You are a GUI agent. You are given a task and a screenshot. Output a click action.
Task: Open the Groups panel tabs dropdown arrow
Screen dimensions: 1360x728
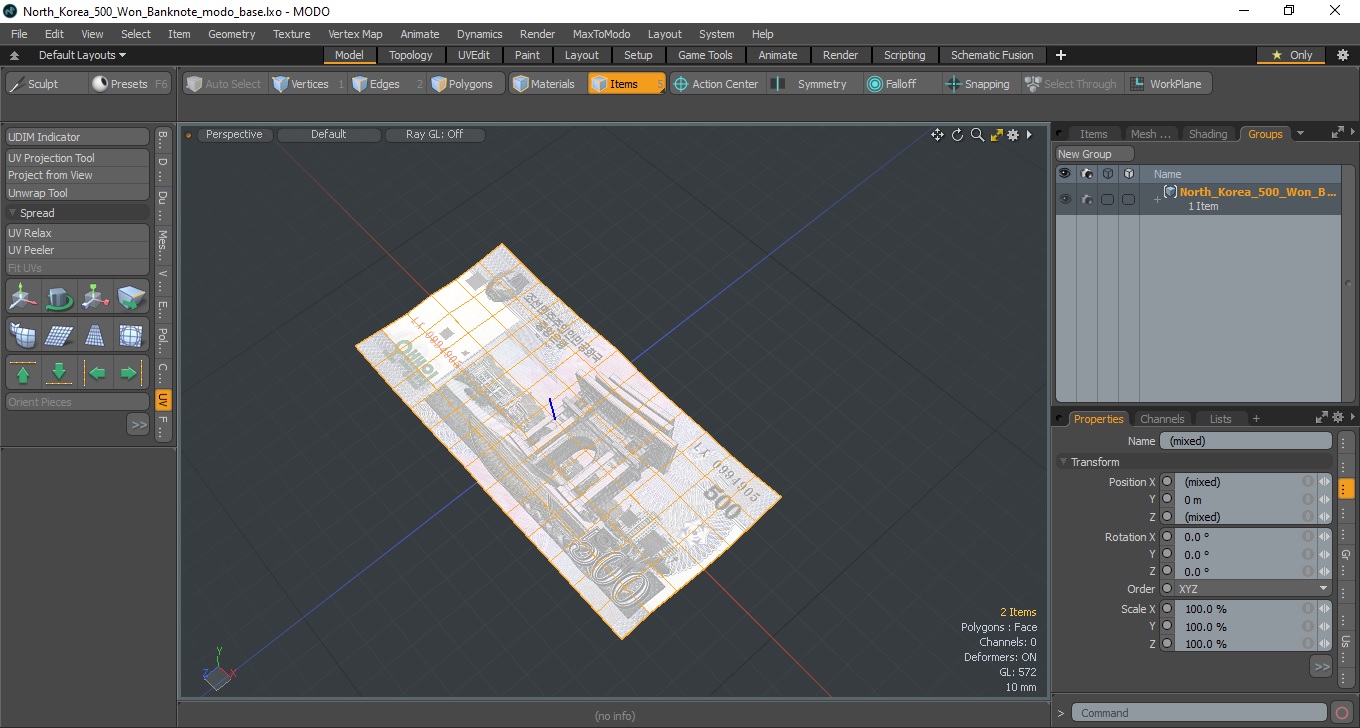coord(1300,134)
